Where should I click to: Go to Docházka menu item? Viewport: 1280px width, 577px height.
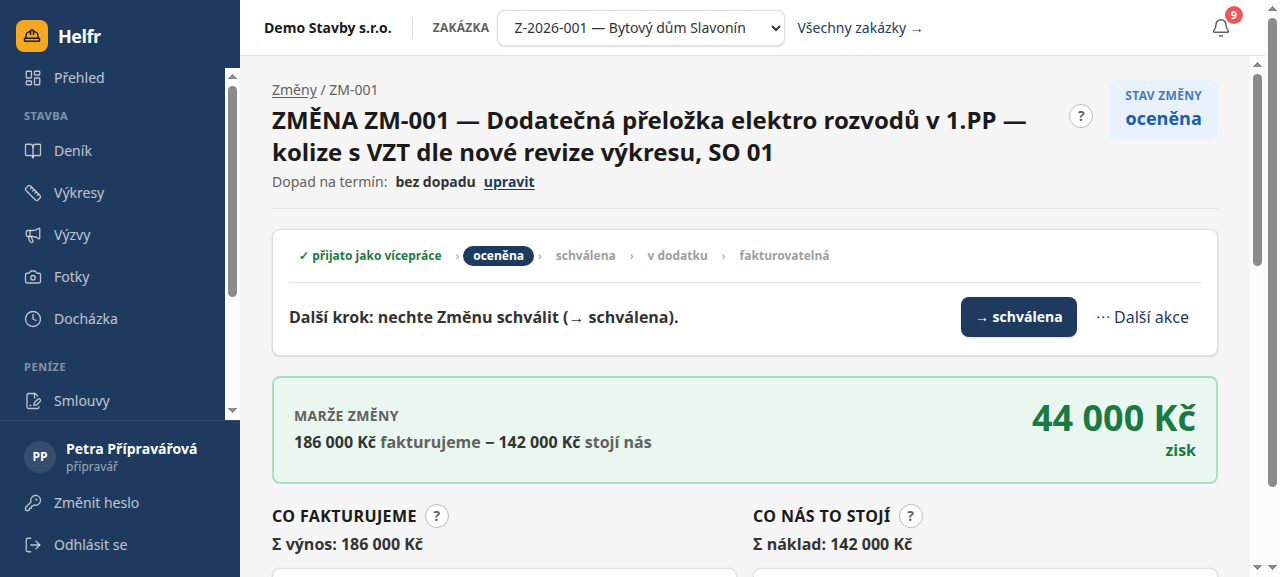pyautogui.click(x=112, y=319)
